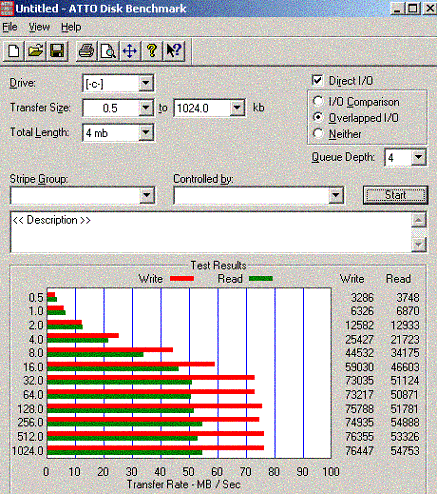Open the Total Length dropdown

[x=146, y=133]
